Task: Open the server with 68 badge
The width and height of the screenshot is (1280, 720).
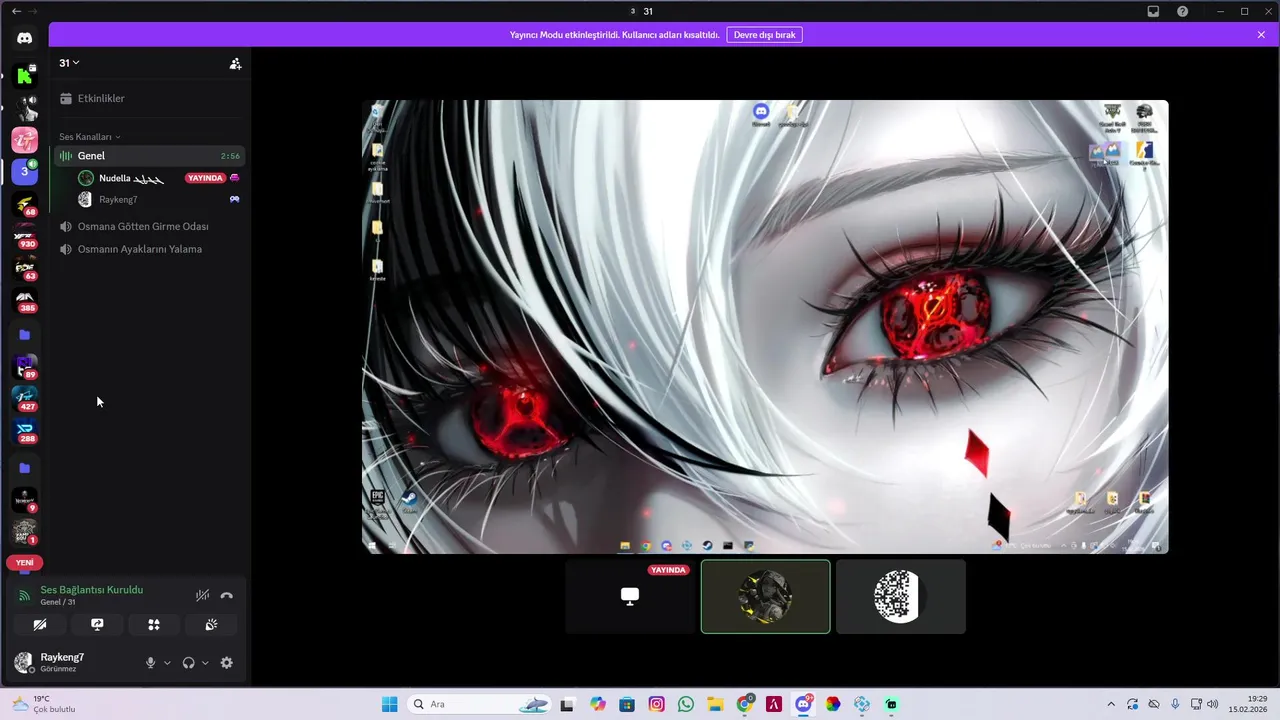Action: [x=25, y=205]
